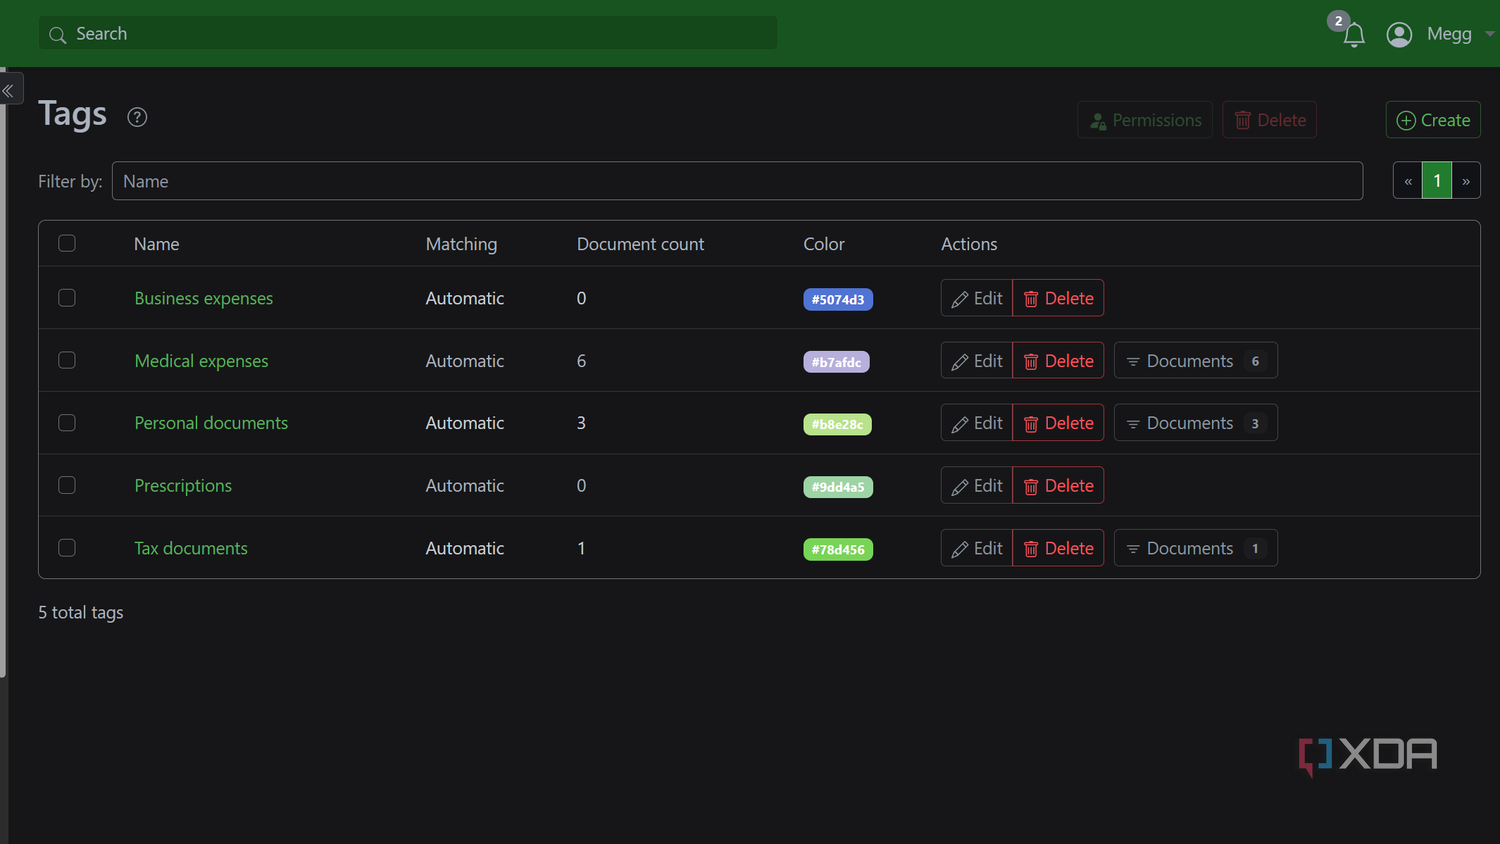Edit the Prescriptions tag
Screen dimensions: 1500x844
(977, 486)
